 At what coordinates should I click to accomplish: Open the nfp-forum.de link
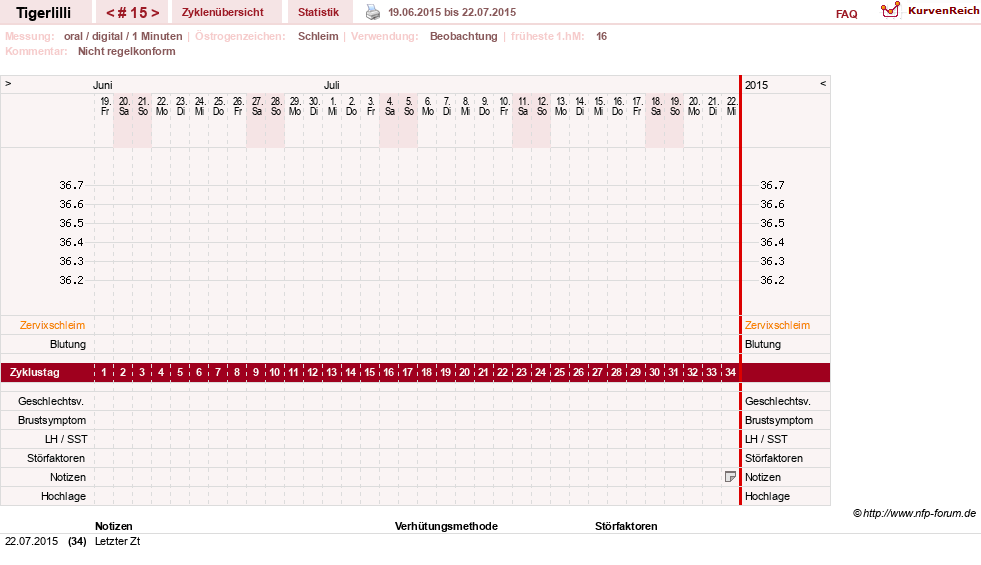pos(914,513)
